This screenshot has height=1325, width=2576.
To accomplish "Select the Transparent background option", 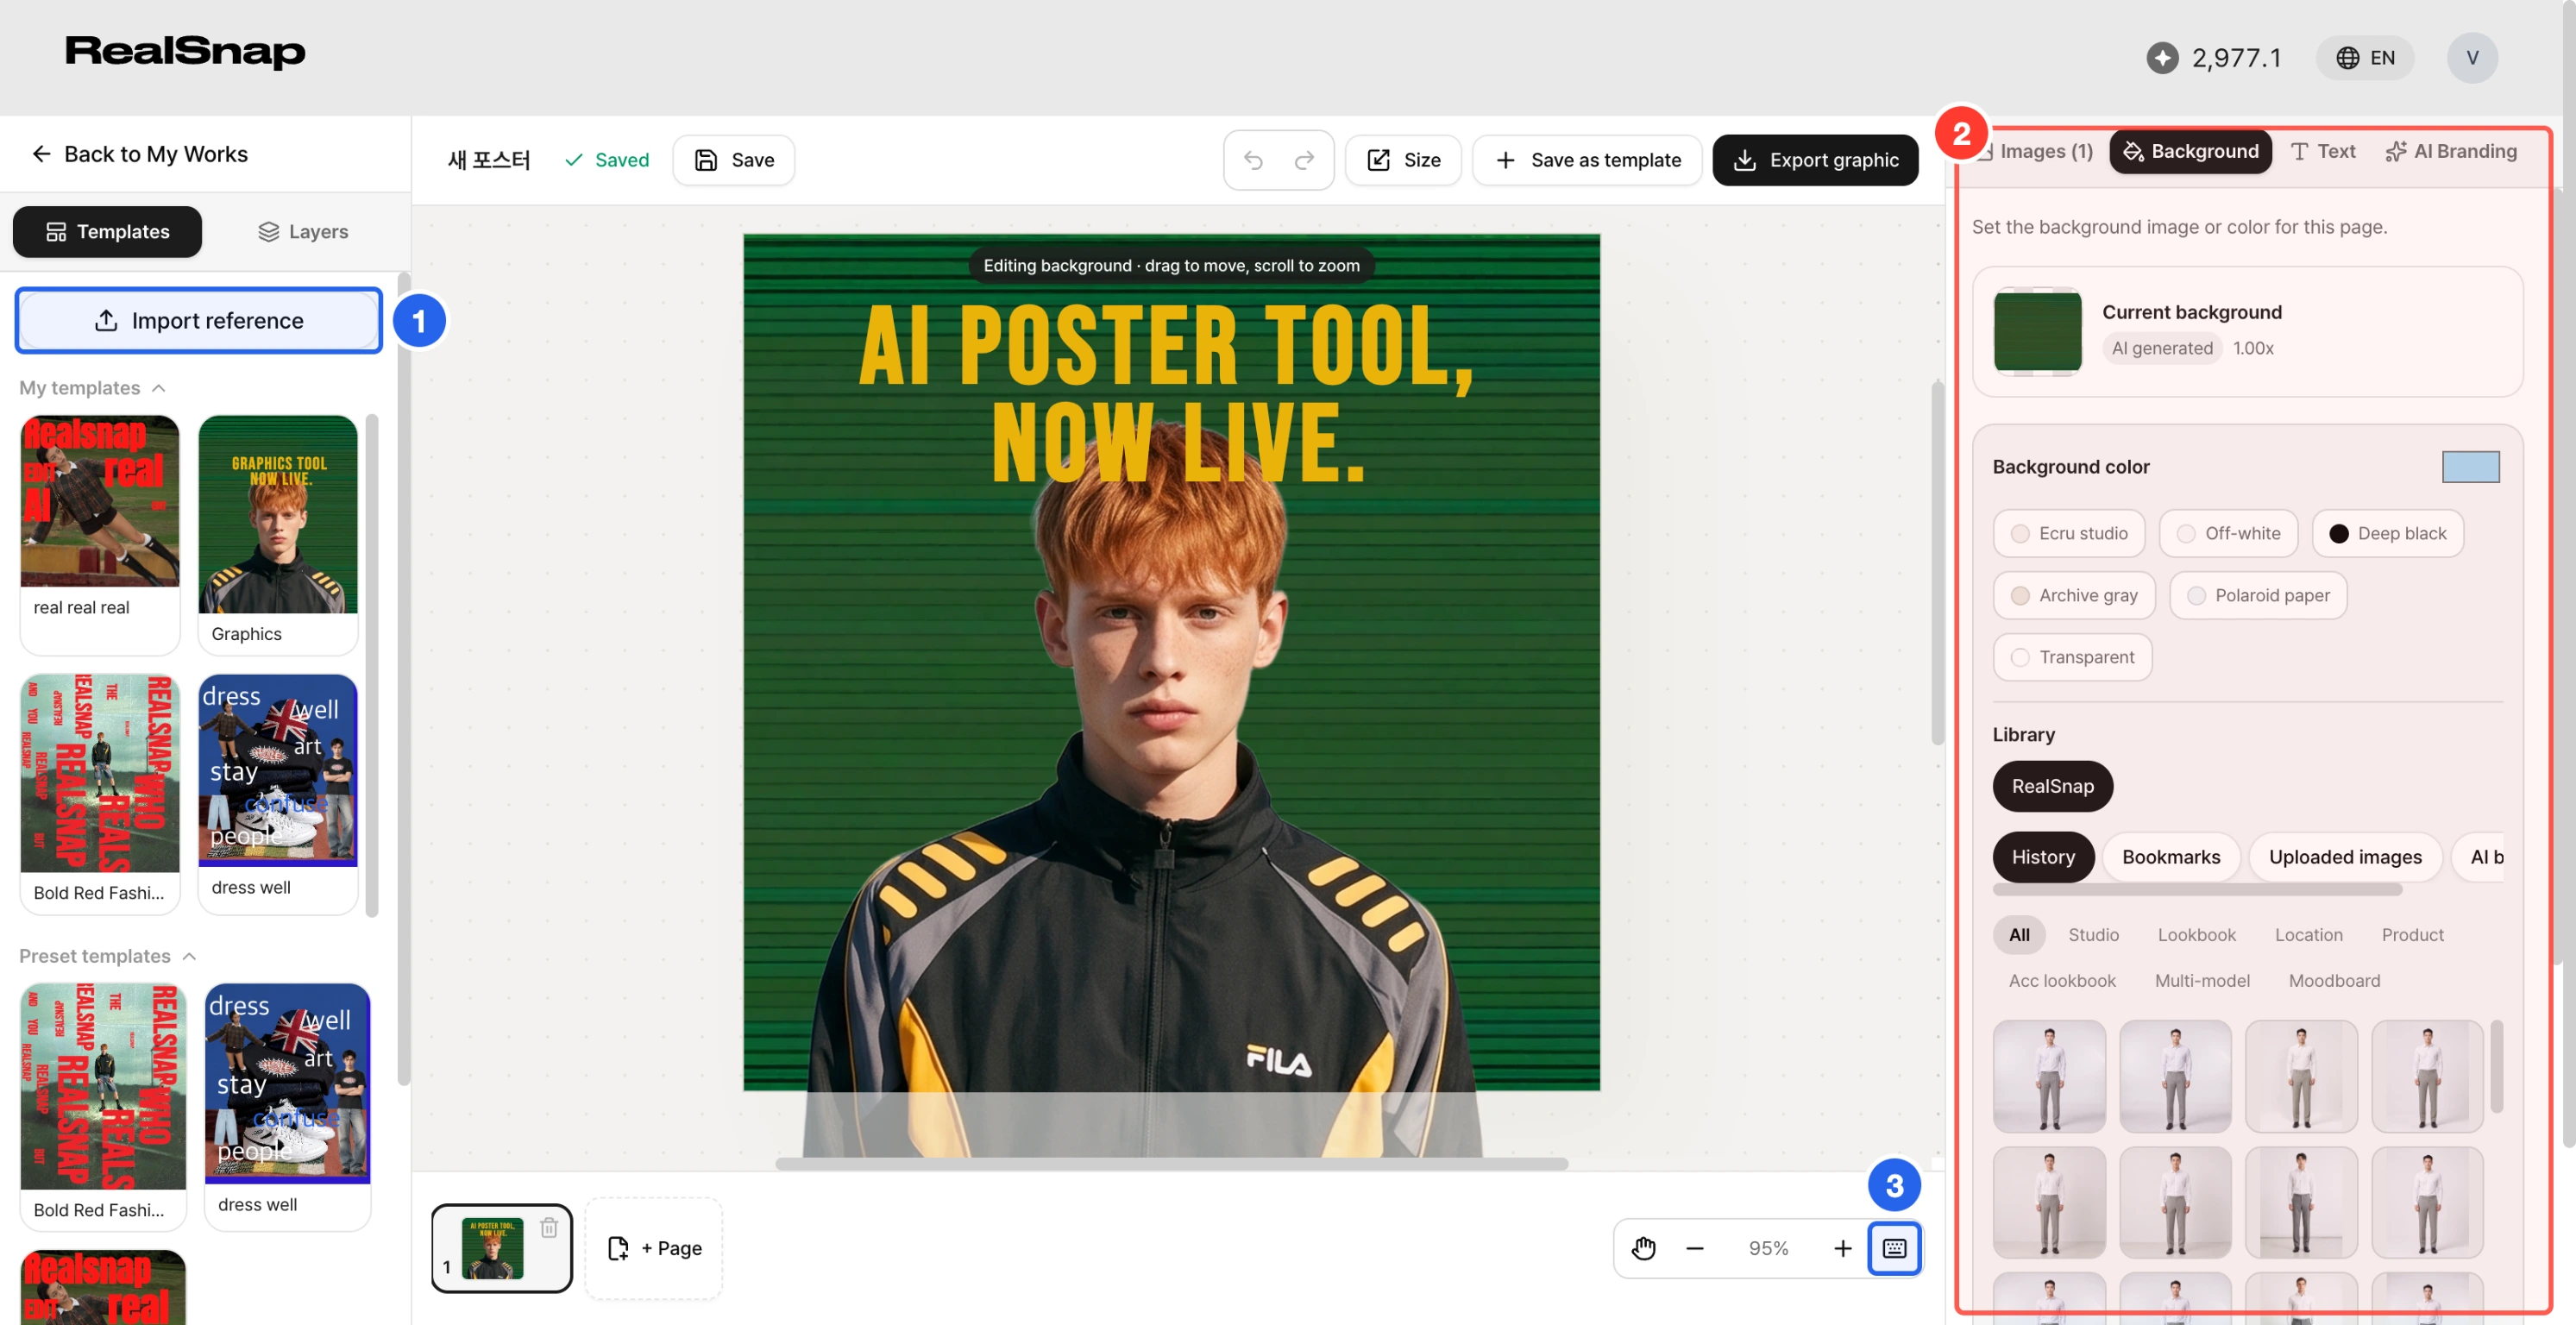I will point(2072,657).
